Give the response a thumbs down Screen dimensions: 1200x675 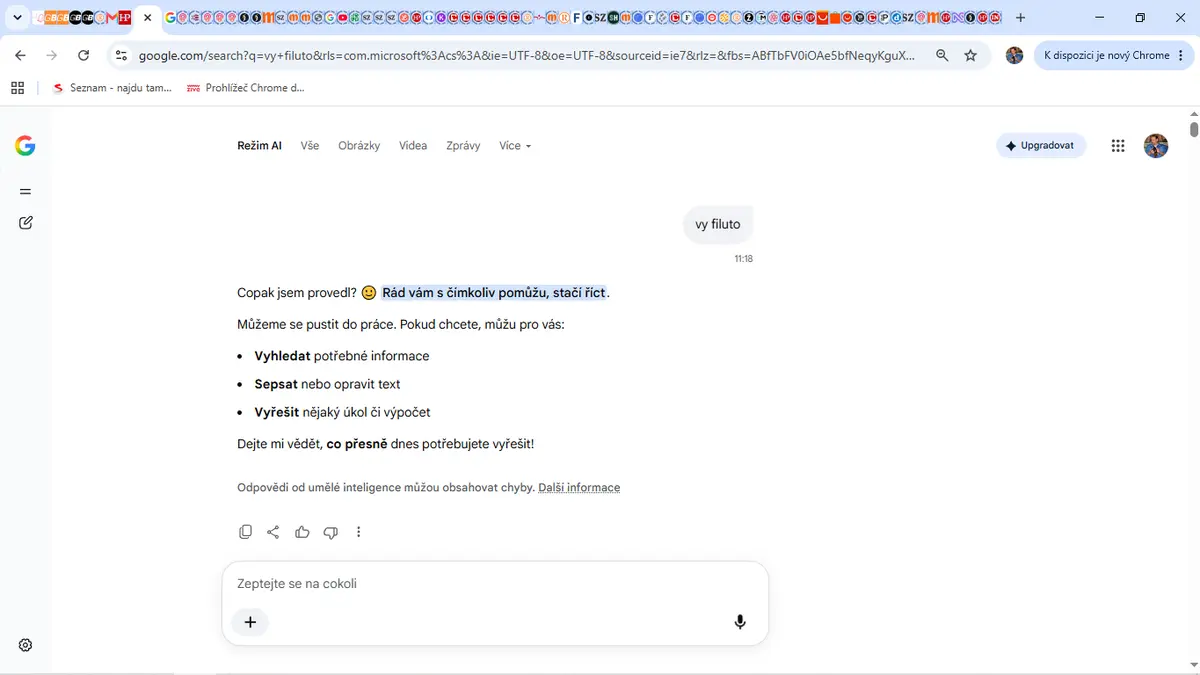pos(331,532)
